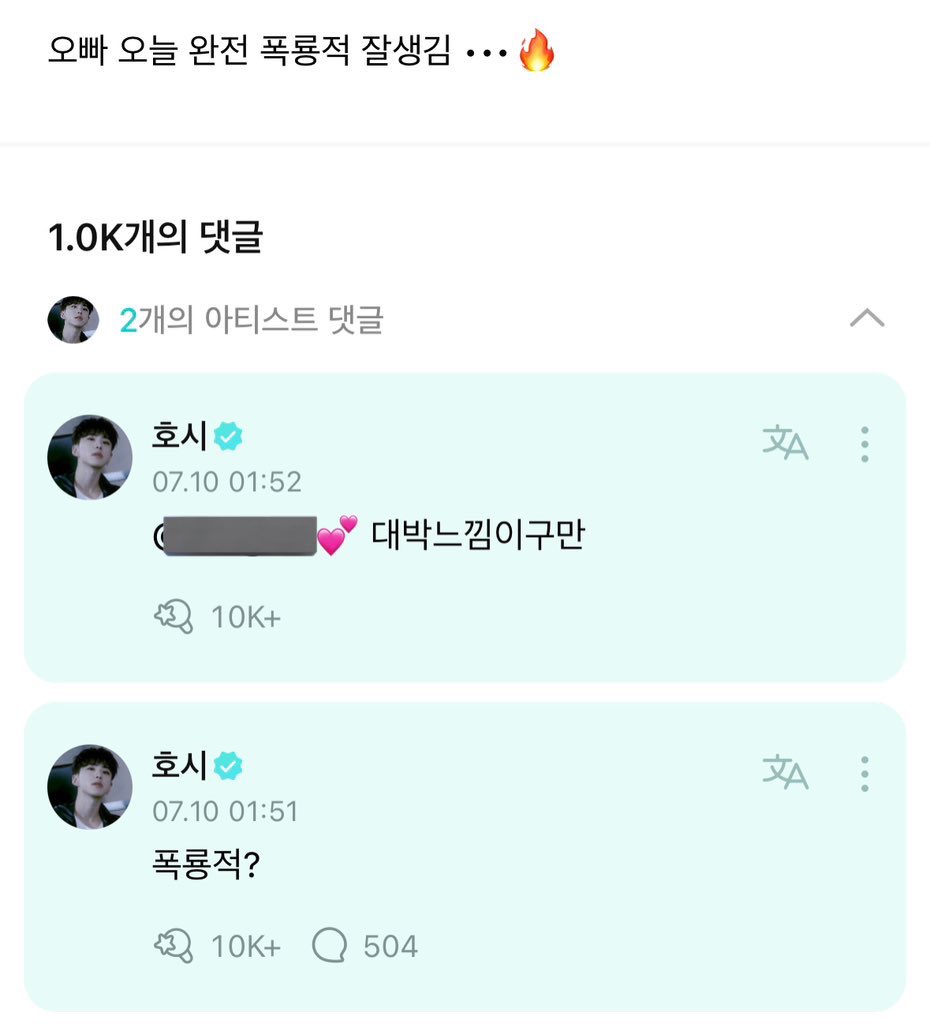Viewport: 930px width, 1024px height.
Task: Click the verified badge on the 01:52 comment
Action: click(x=229, y=437)
